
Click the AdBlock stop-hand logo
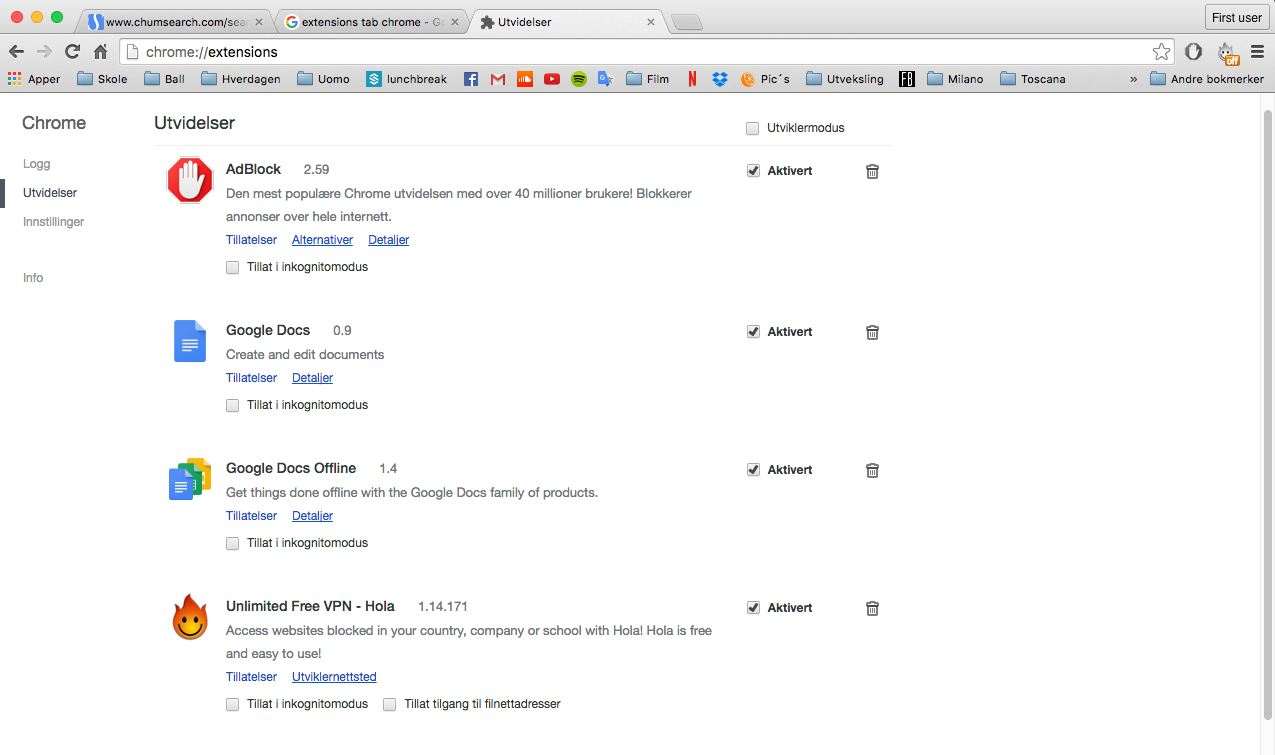pos(190,180)
